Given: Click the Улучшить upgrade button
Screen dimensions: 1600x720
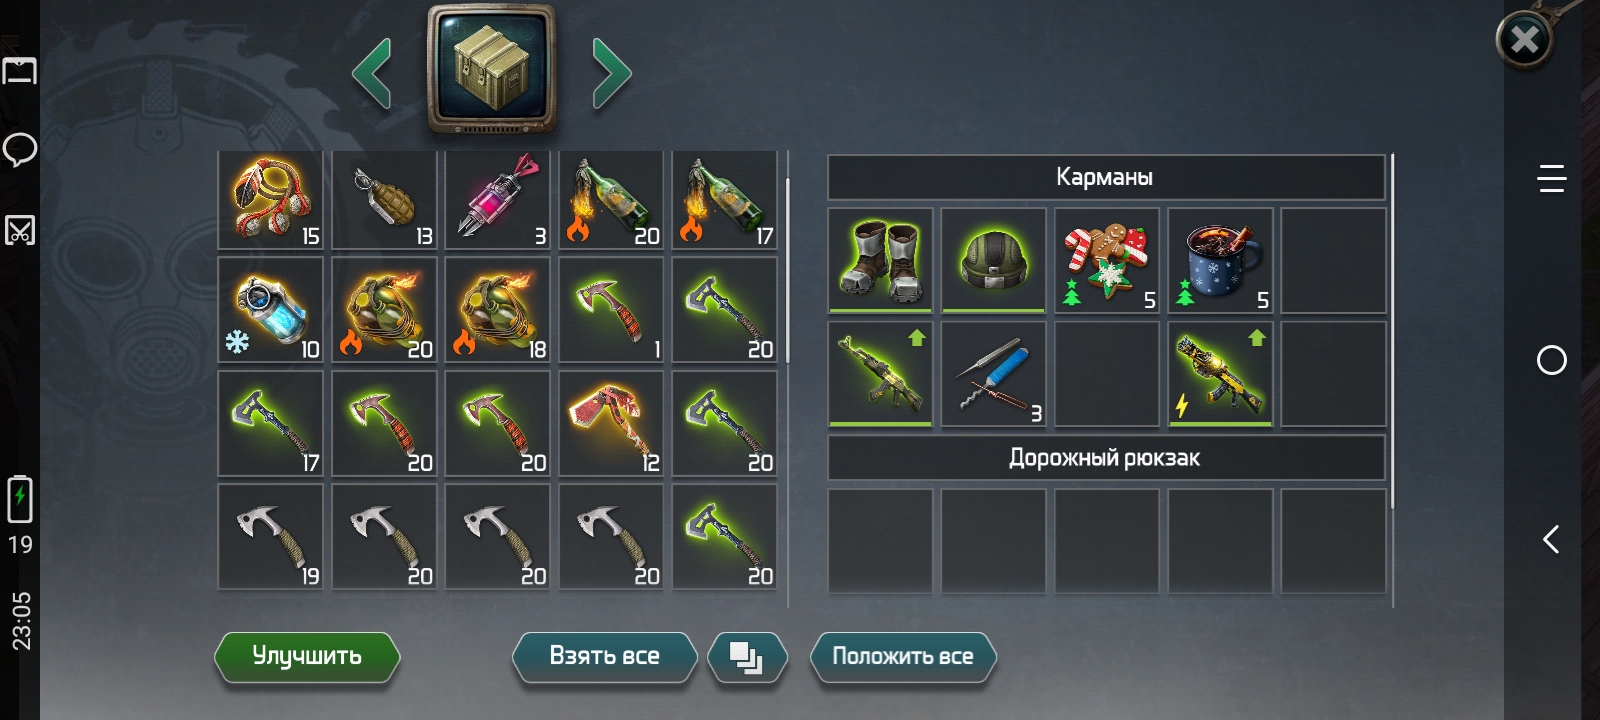Looking at the screenshot, I should click(x=307, y=657).
